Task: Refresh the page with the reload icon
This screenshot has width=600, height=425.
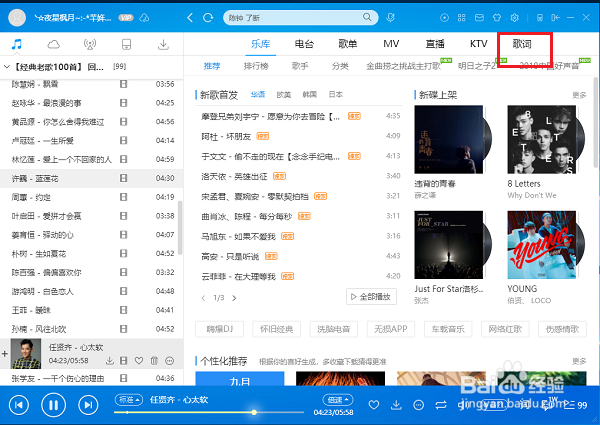Action: tap(208, 18)
